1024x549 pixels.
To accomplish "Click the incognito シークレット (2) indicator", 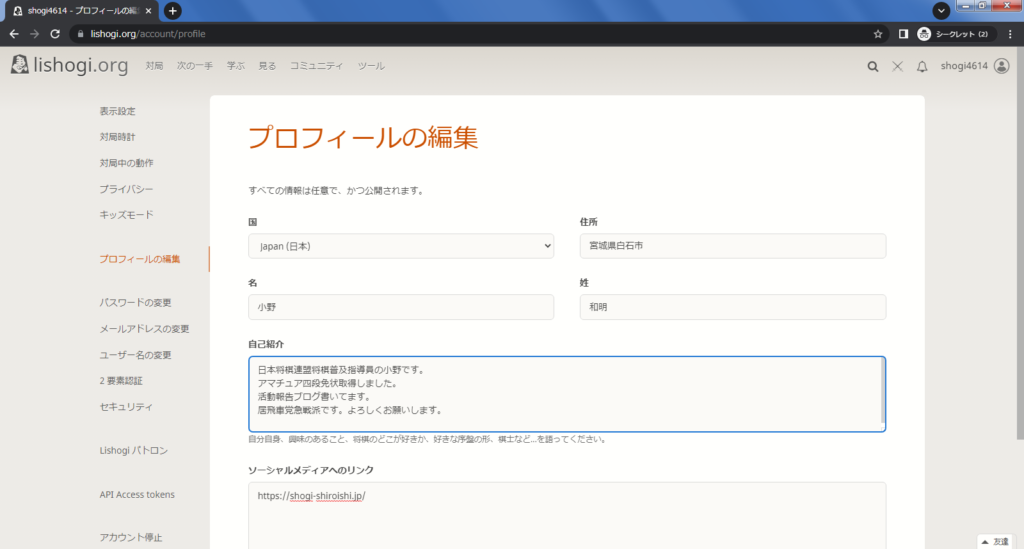I will pos(953,34).
